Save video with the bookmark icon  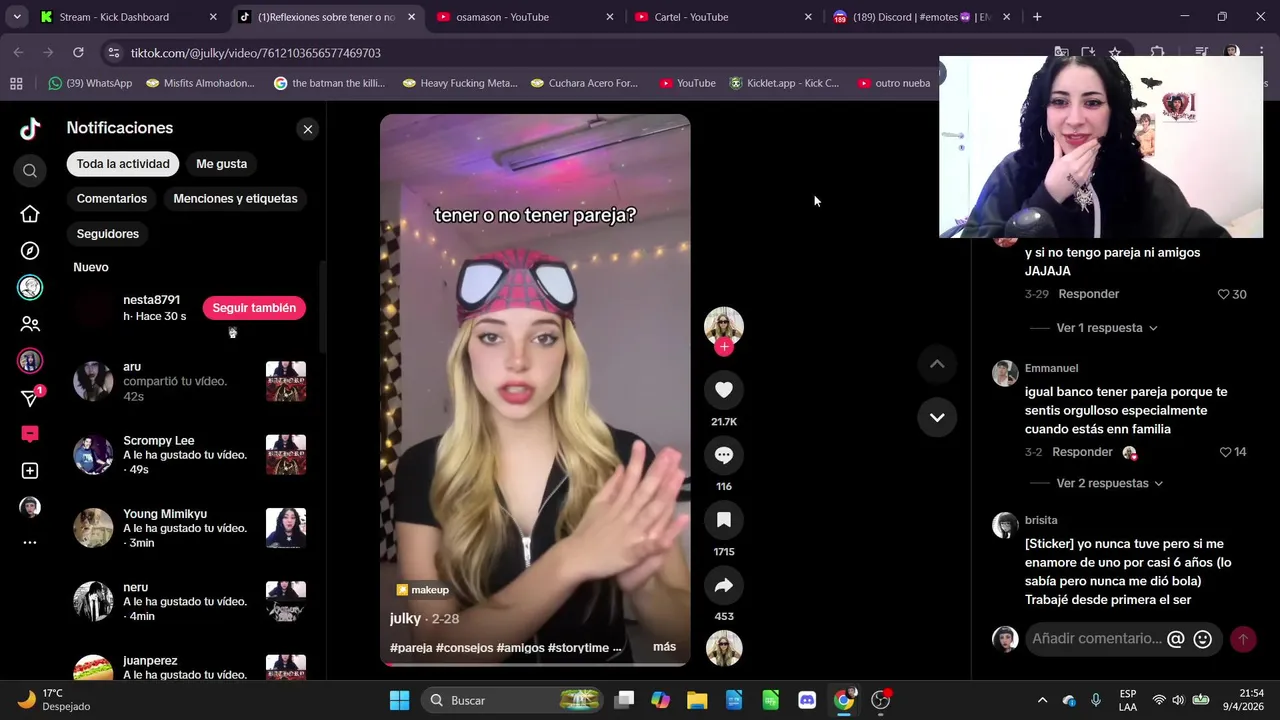click(x=724, y=520)
